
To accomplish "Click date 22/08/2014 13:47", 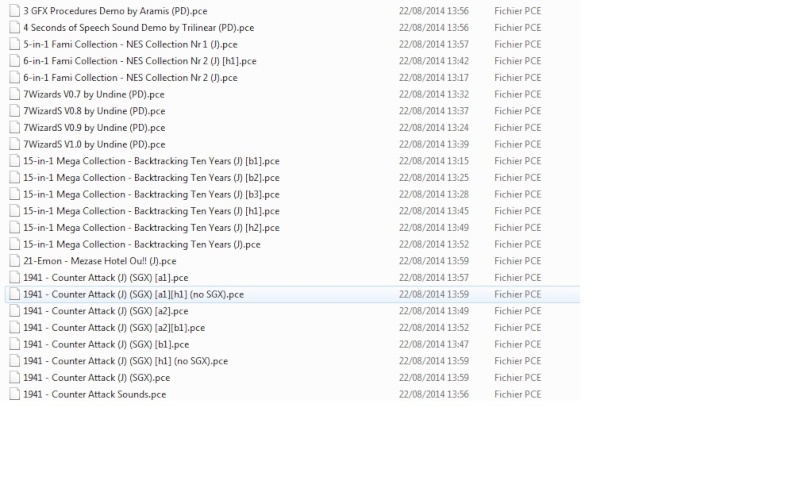I will coord(434,344).
